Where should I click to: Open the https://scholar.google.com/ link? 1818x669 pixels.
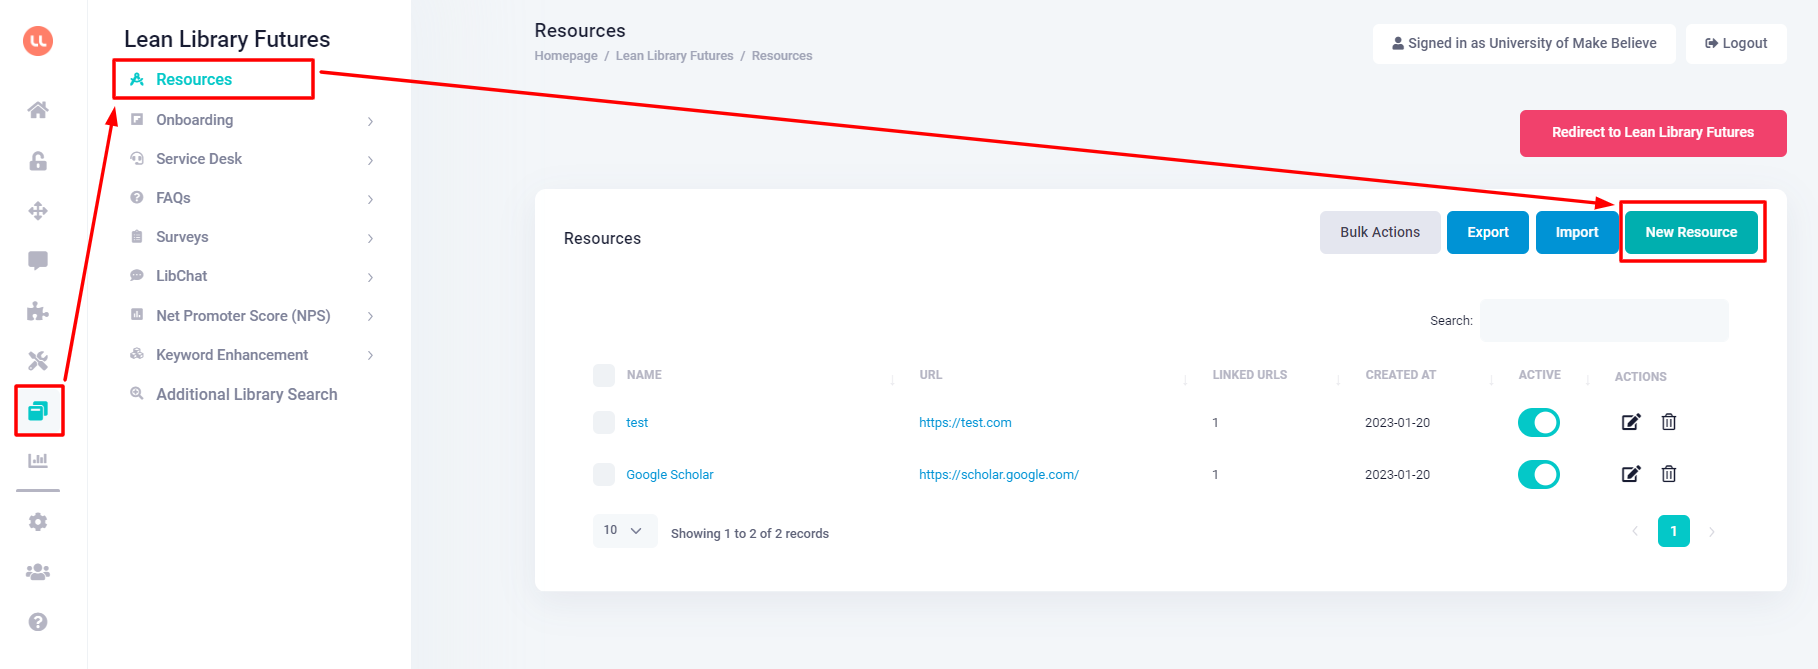(x=999, y=475)
